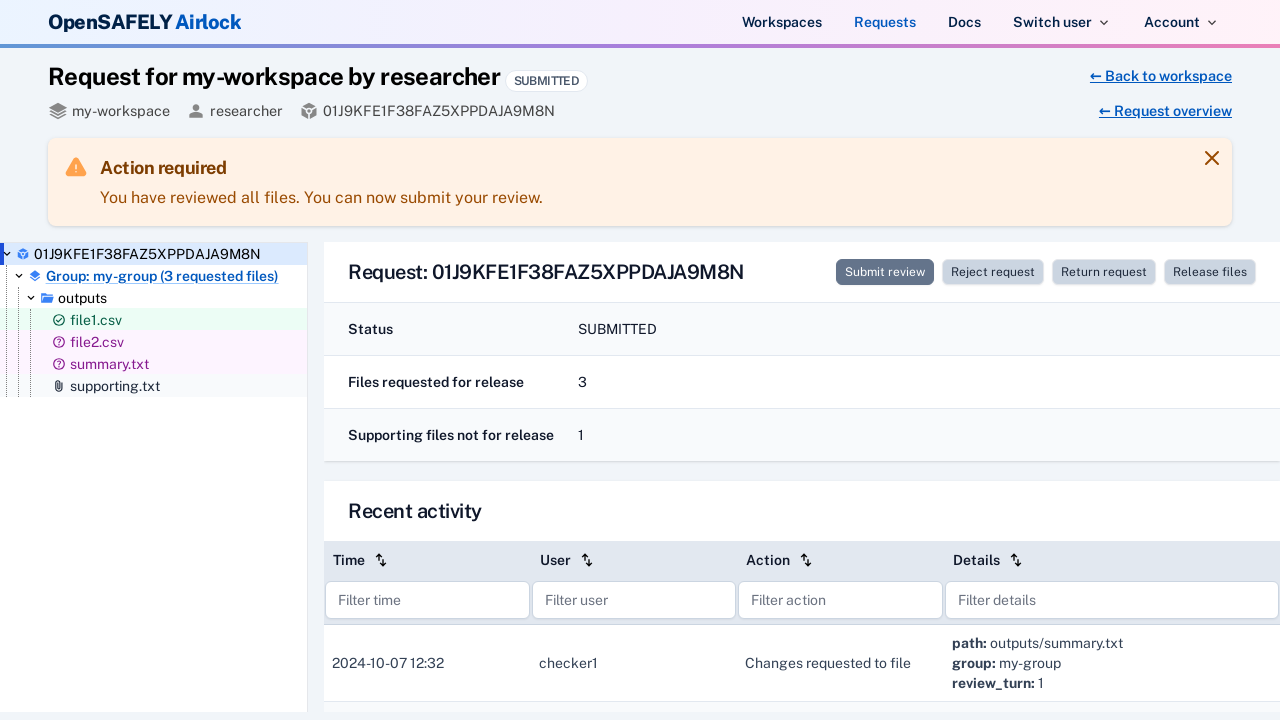1280x720 pixels.
Task: Dismiss the Action required alert
Action: tap(1211, 158)
